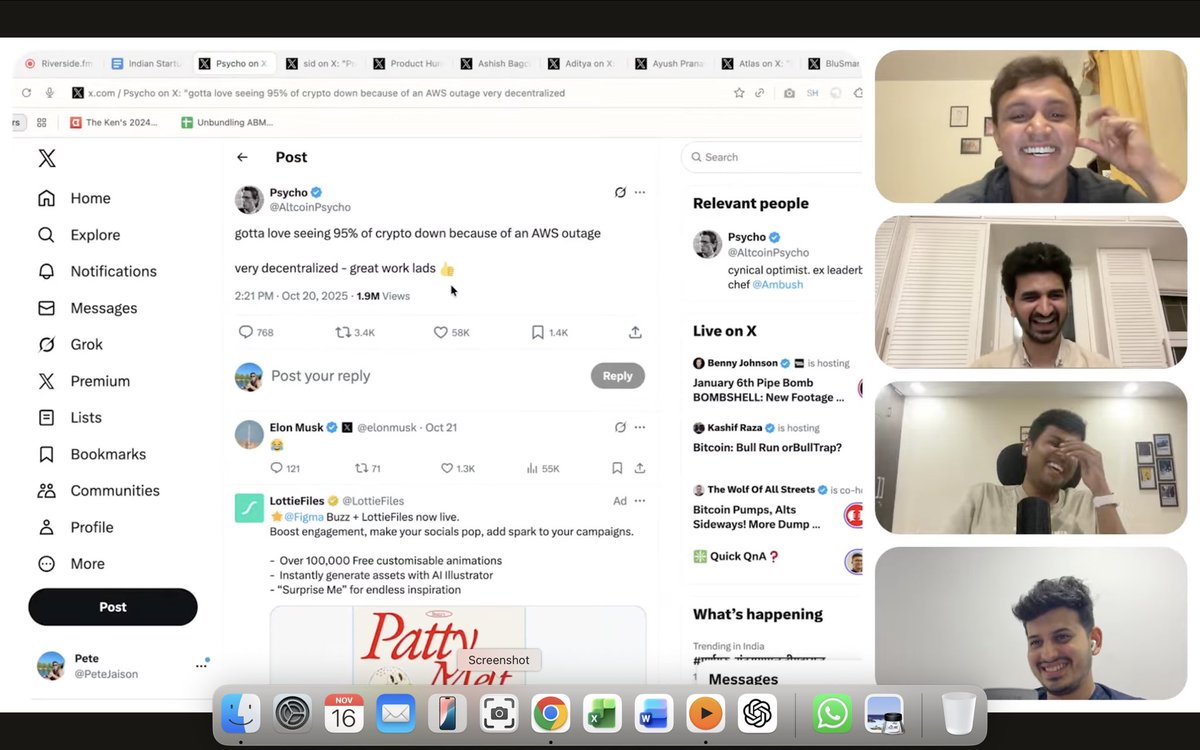Image resolution: width=1200 pixels, height=750 pixels.
Task: Go back using the Post arrow
Action: 242,157
